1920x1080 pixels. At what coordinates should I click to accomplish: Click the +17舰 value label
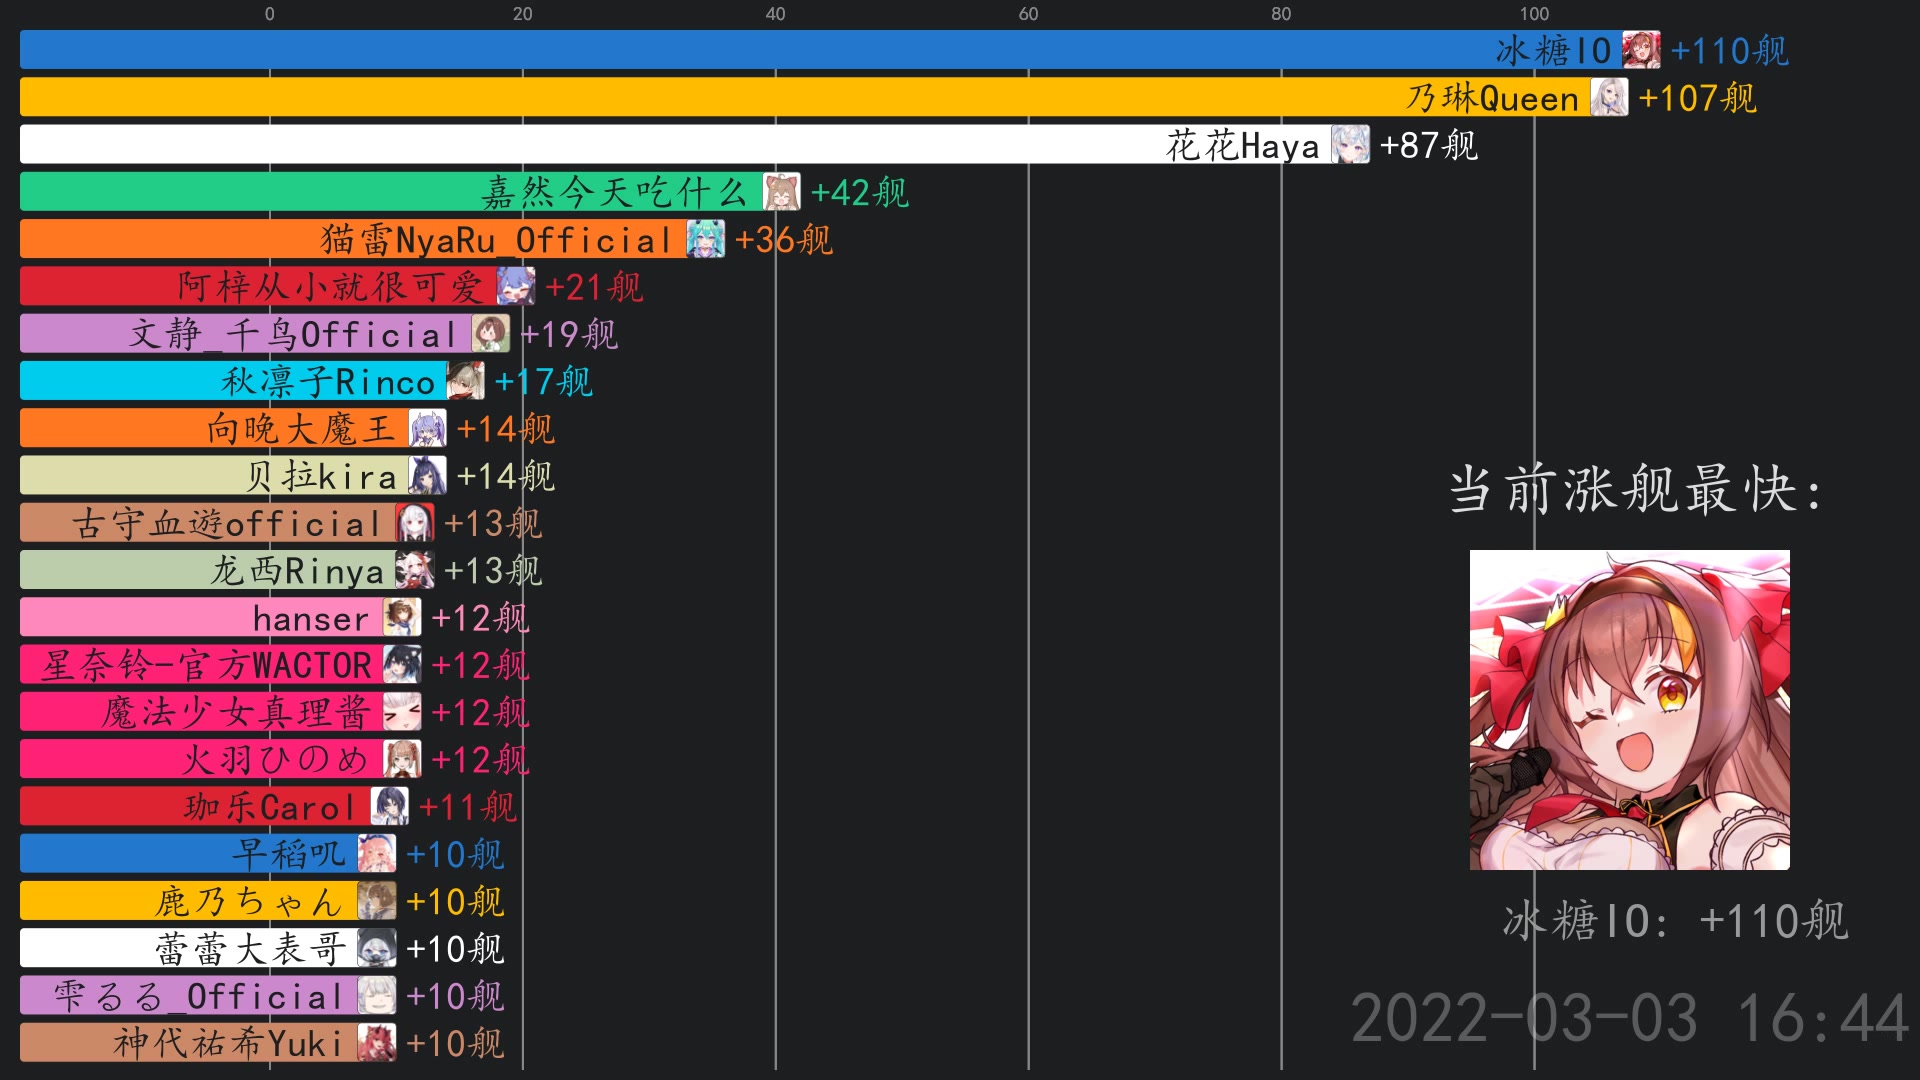click(544, 381)
